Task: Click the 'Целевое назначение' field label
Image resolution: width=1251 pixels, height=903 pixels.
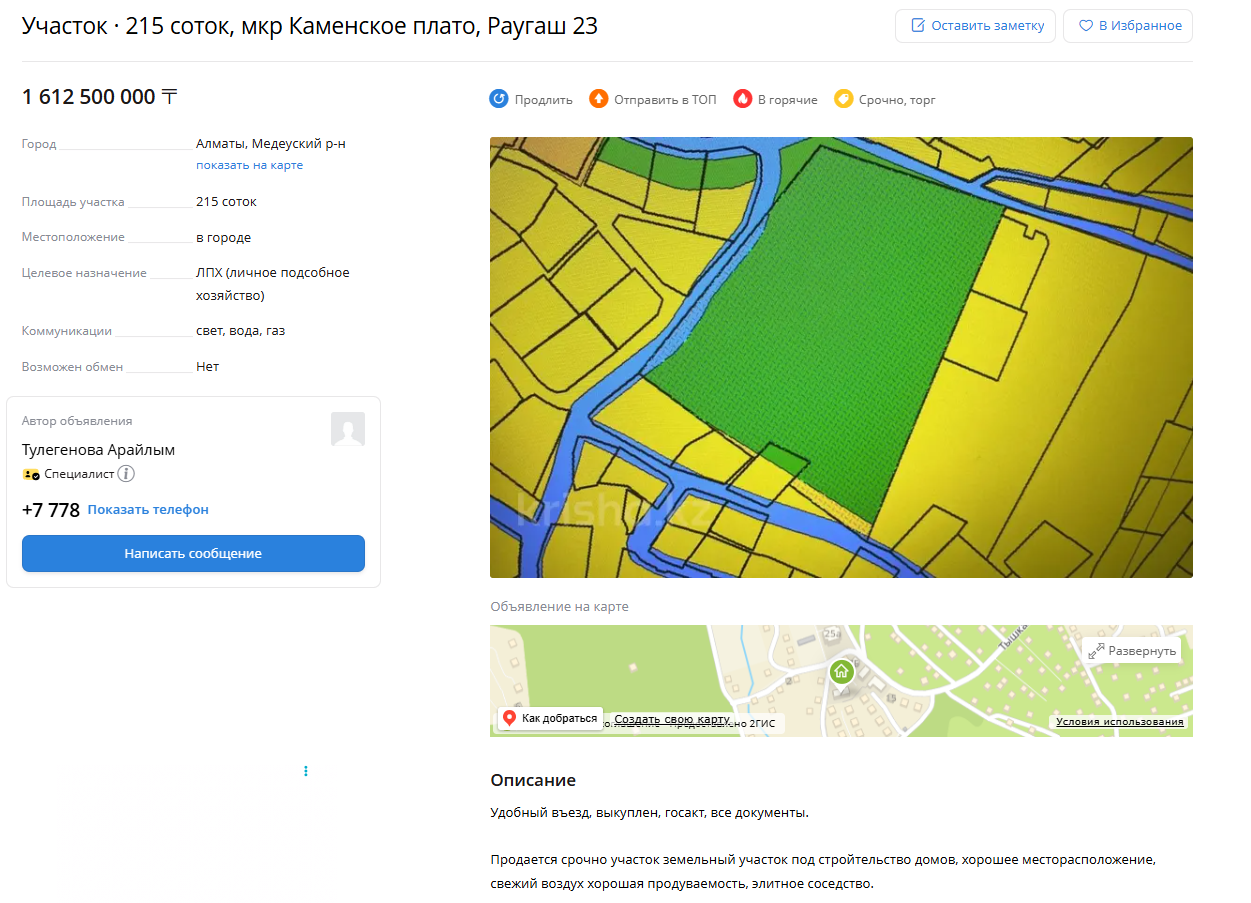Action: pos(84,273)
